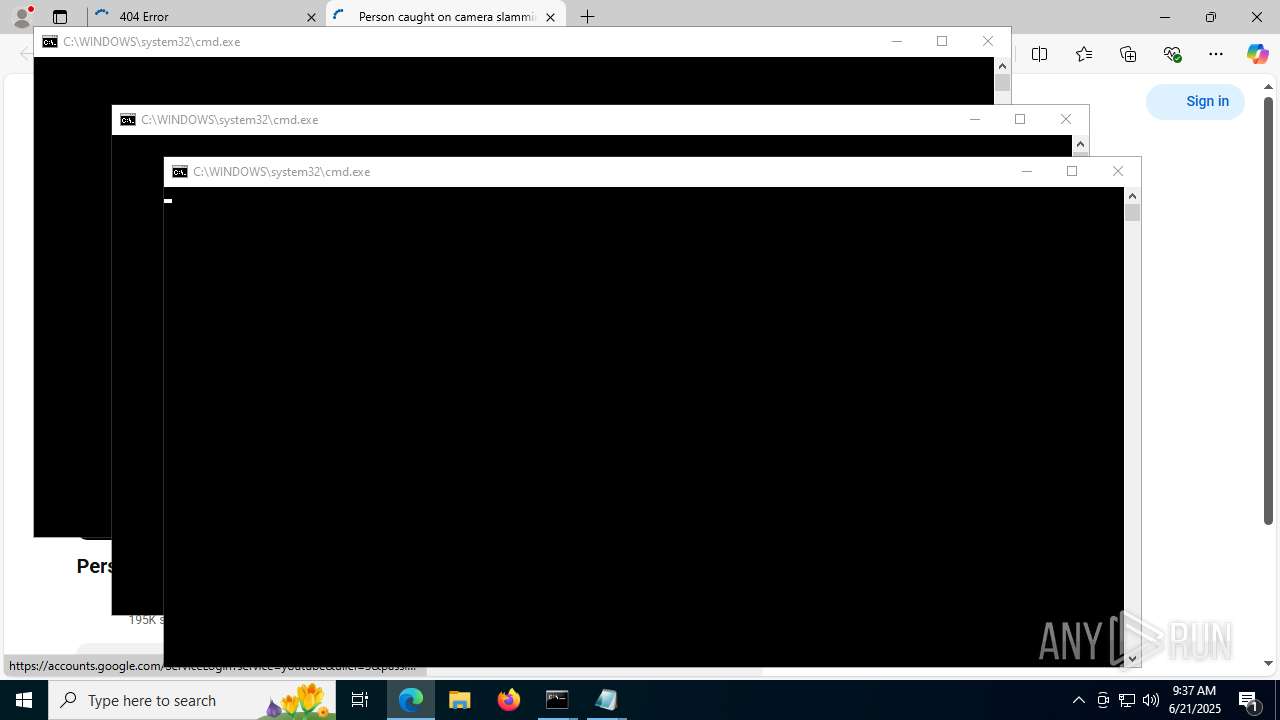1280x720 pixels.
Task: Open Firefox from the taskbar
Action: (x=509, y=700)
